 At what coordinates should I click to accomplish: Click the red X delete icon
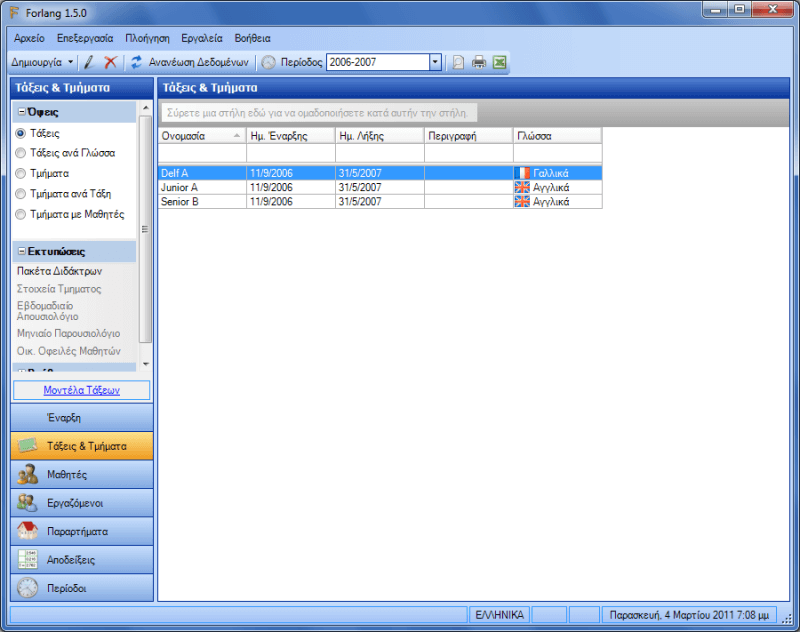coord(110,62)
